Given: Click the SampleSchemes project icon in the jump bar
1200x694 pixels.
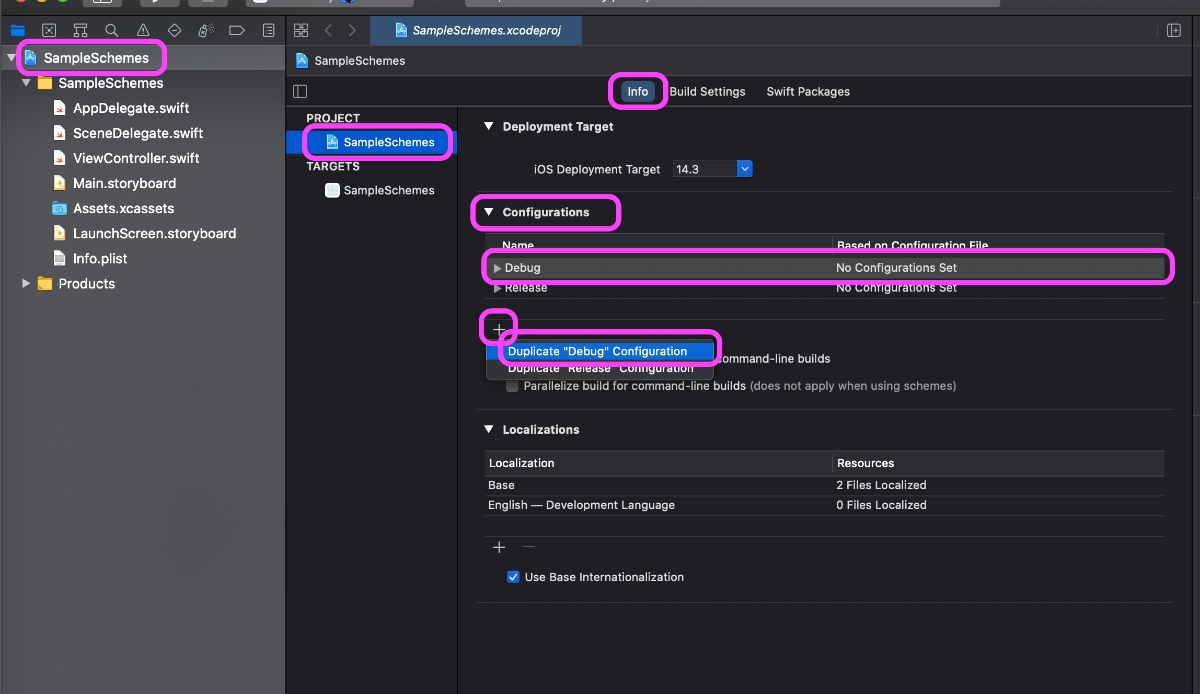Looking at the screenshot, I should point(302,61).
